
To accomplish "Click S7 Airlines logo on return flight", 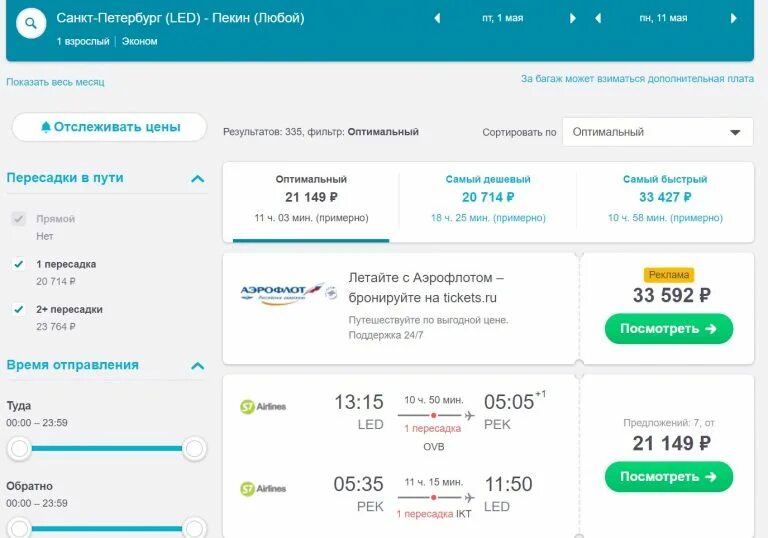I will tap(263, 489).
